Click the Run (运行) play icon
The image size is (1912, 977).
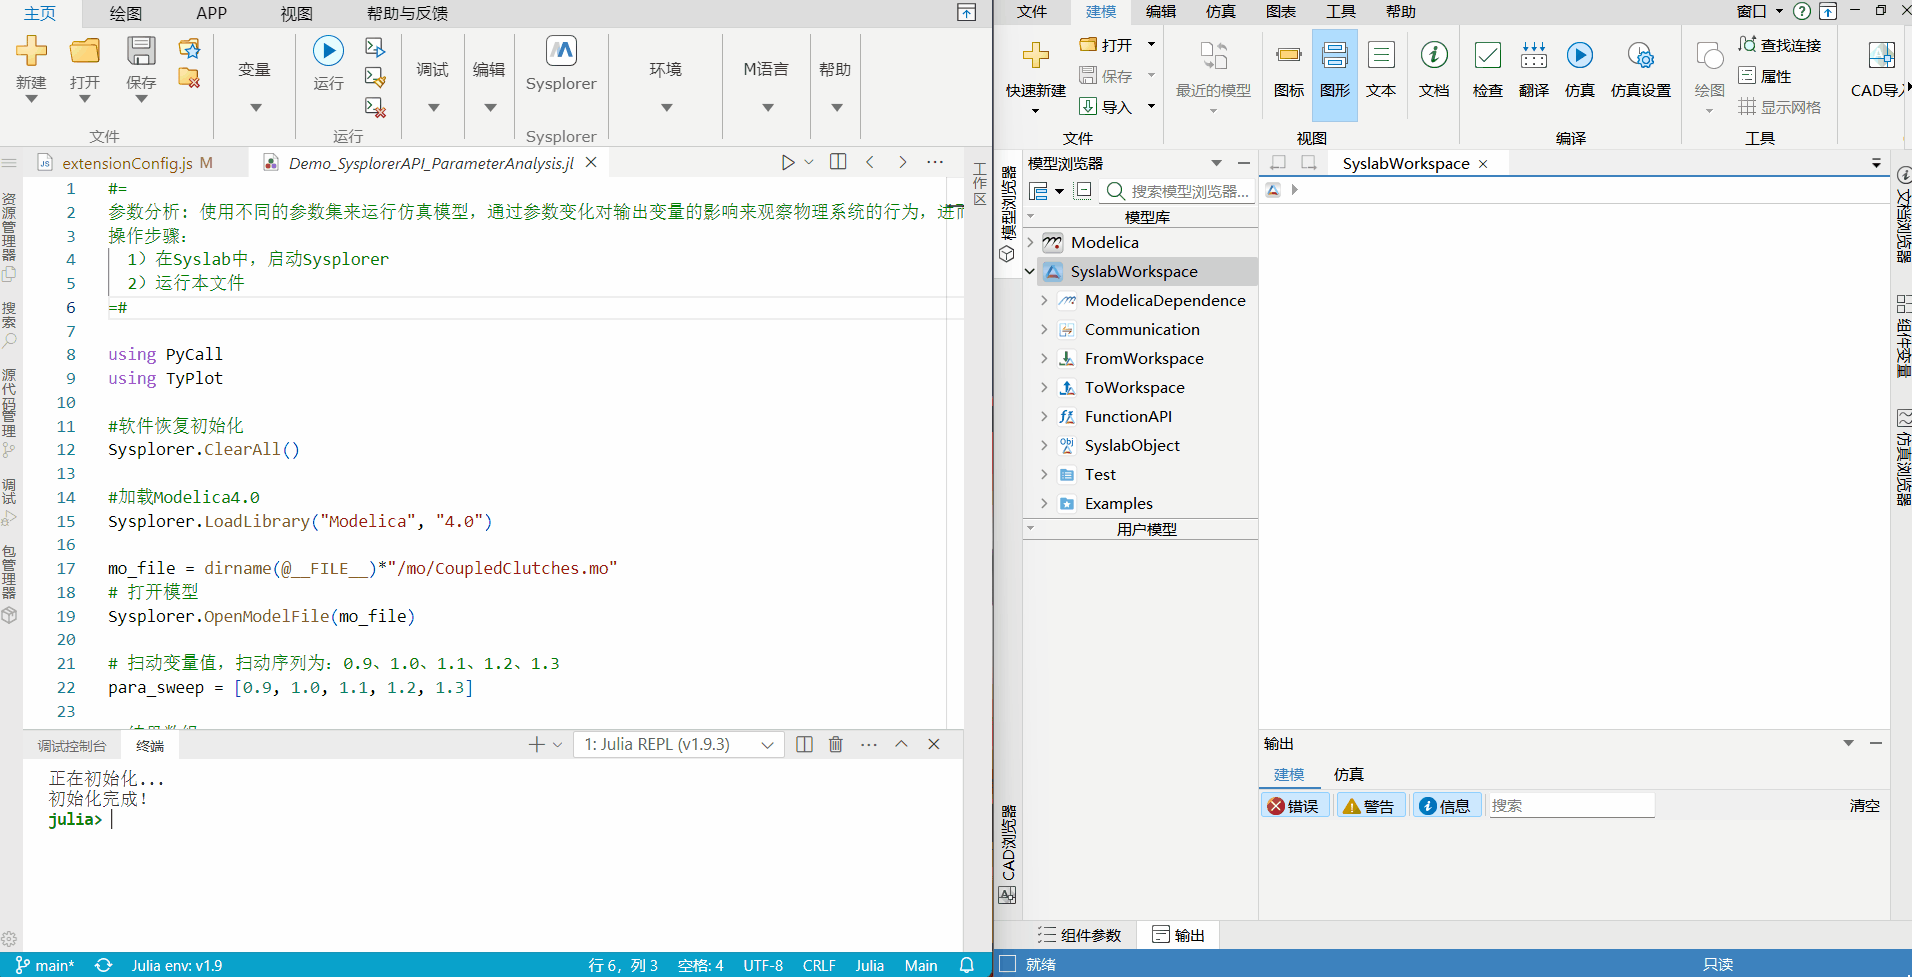pyautogui.click(x=328, y=51)
